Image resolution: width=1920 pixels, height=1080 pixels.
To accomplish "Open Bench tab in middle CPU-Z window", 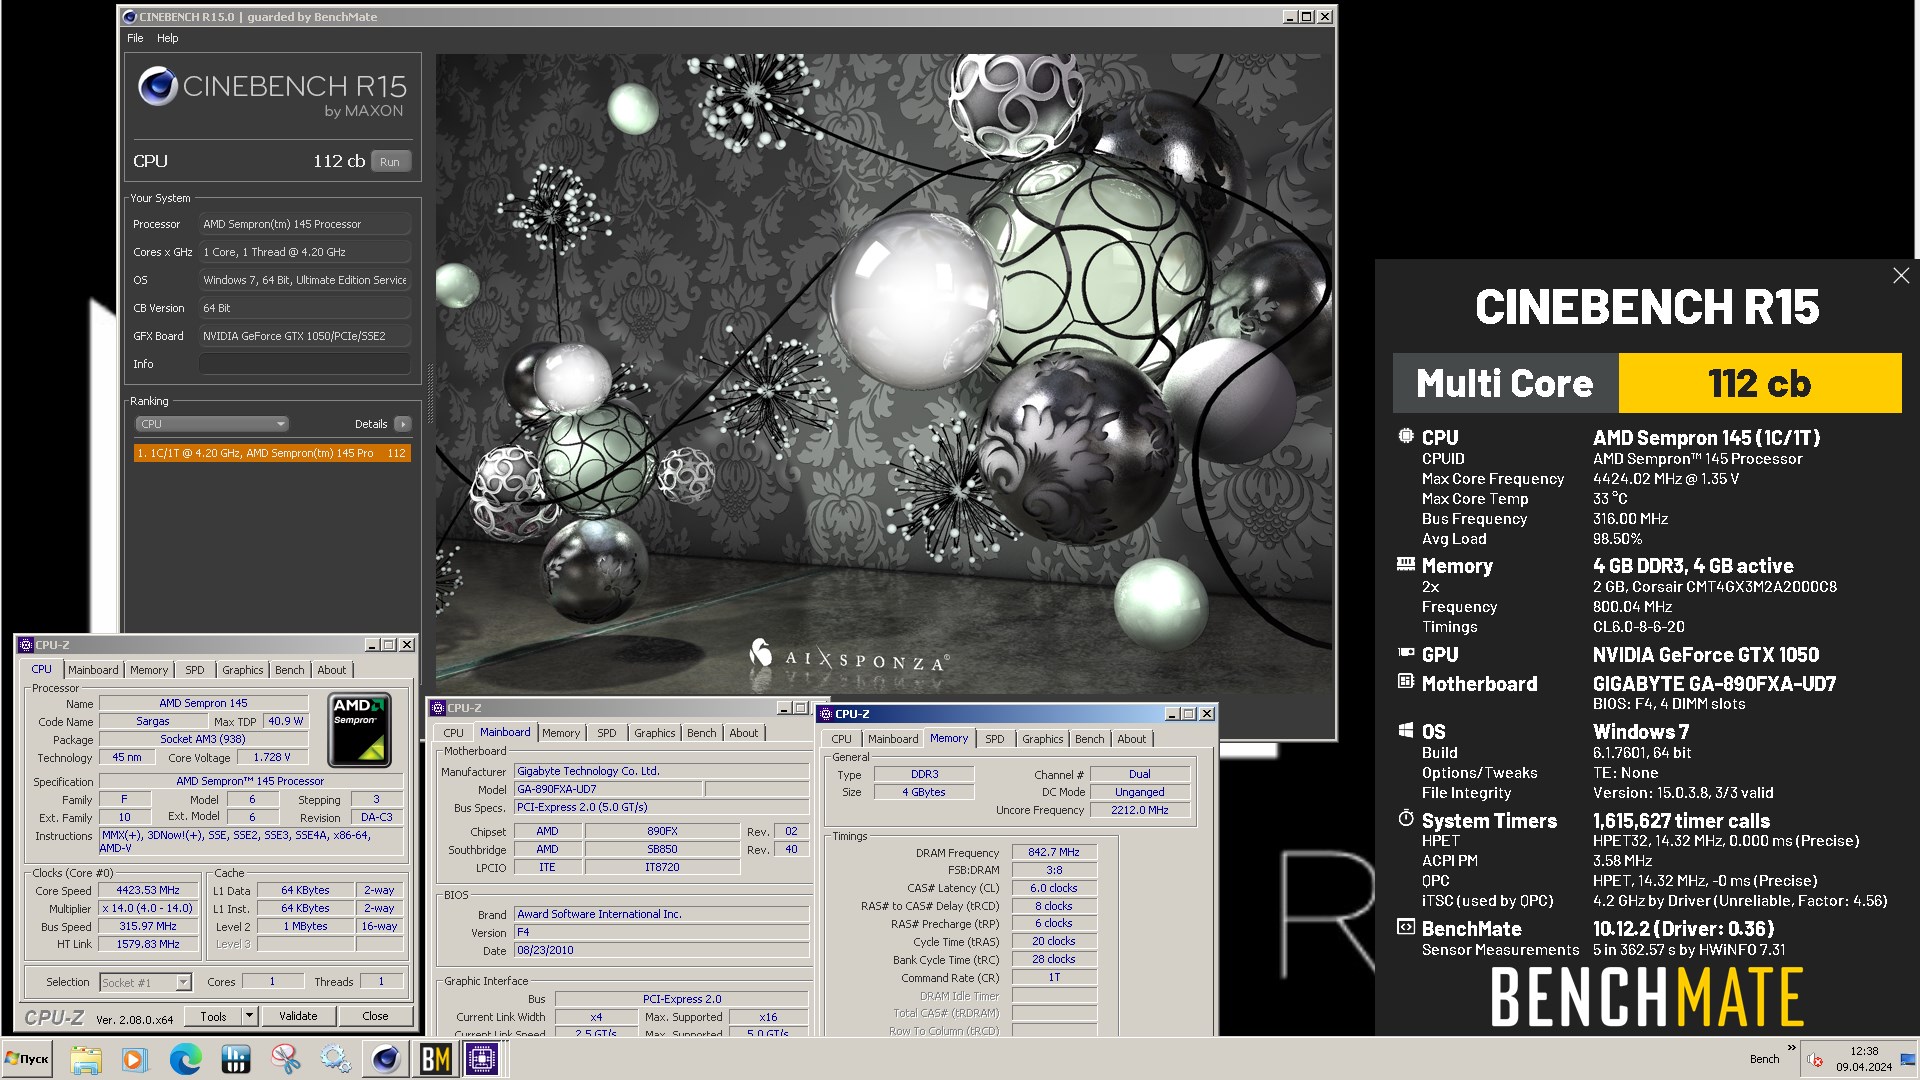I will click(x=702, y=733).
